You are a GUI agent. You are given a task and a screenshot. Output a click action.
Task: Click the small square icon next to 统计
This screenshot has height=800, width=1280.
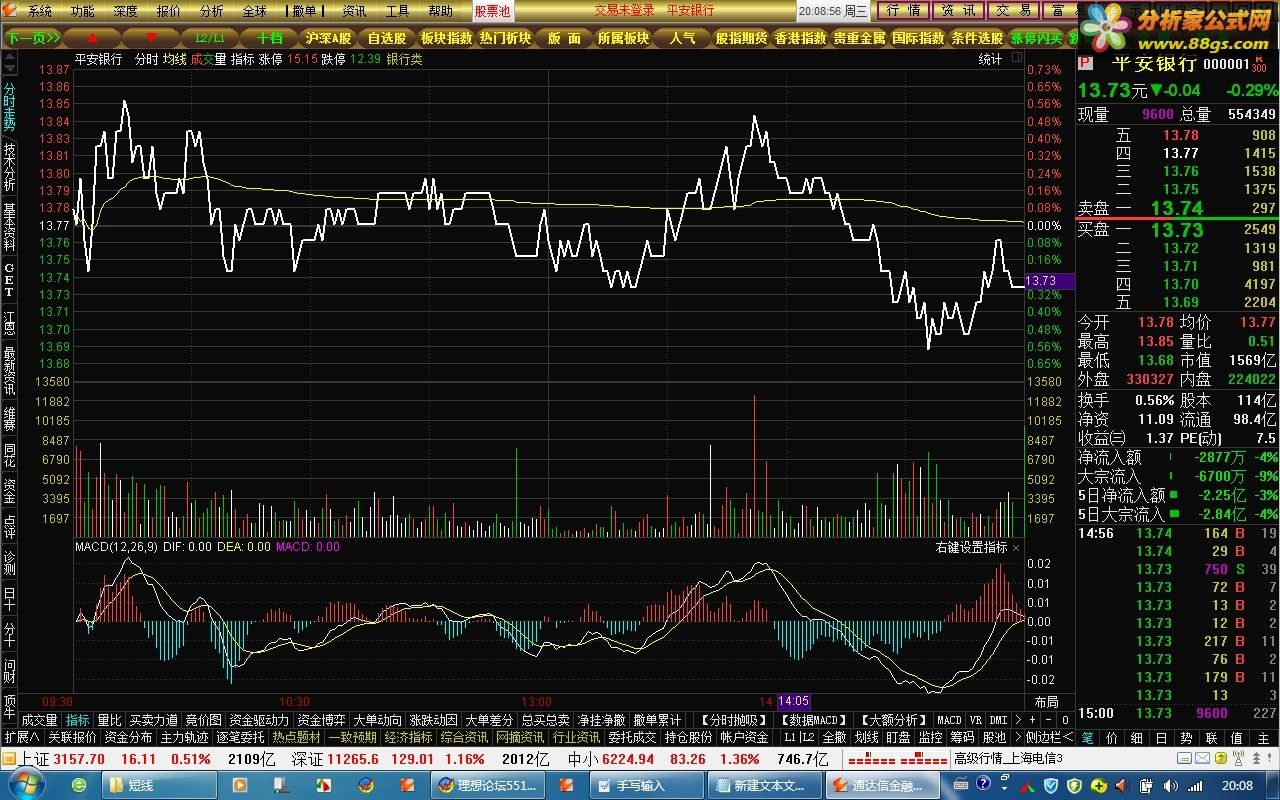tap(1016, 59)
